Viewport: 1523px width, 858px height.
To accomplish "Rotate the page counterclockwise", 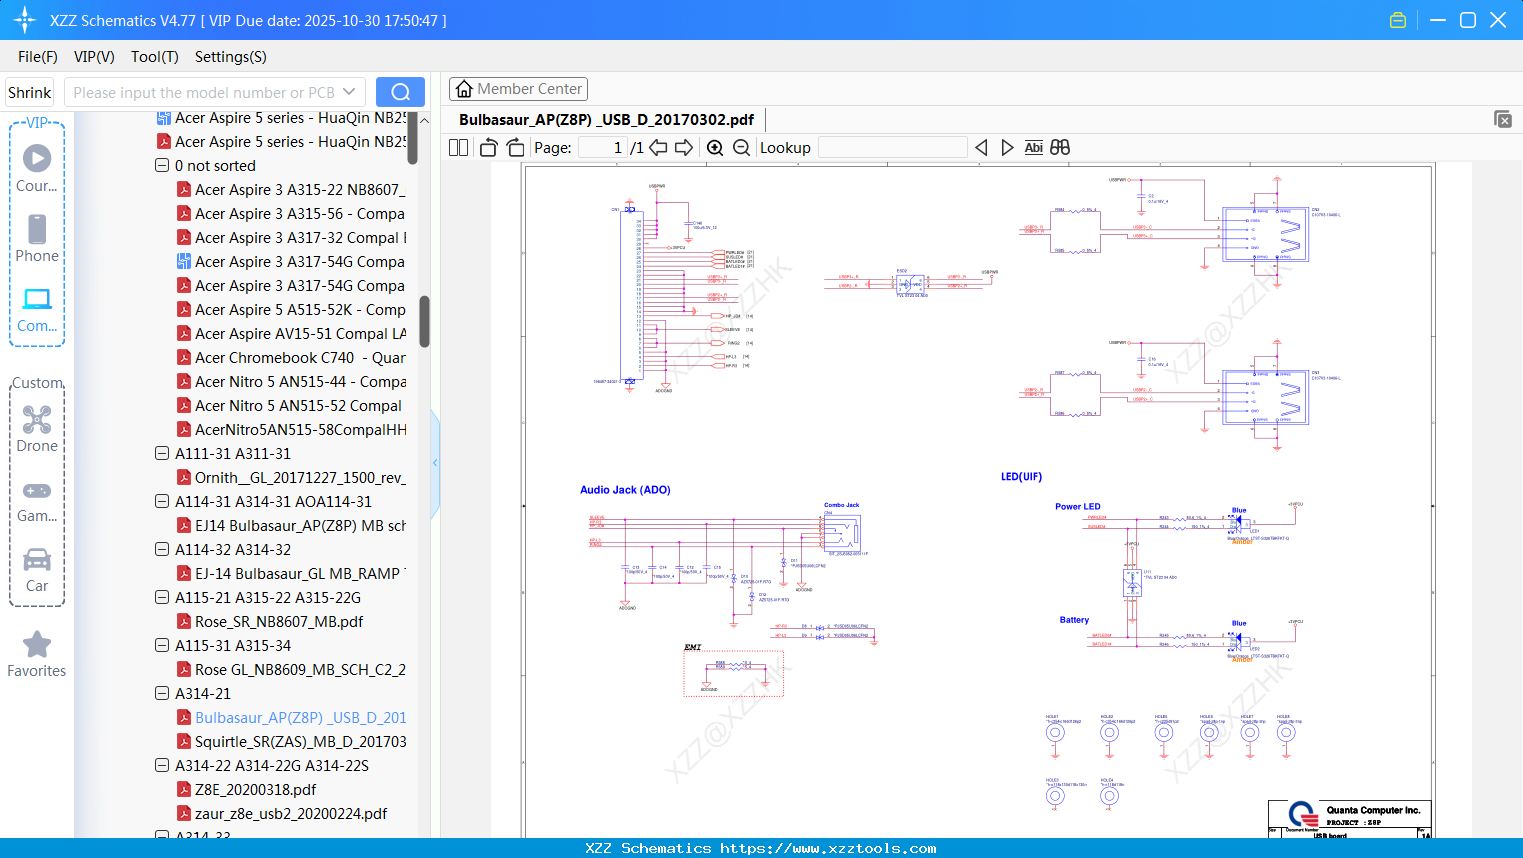I will (488, 148).
